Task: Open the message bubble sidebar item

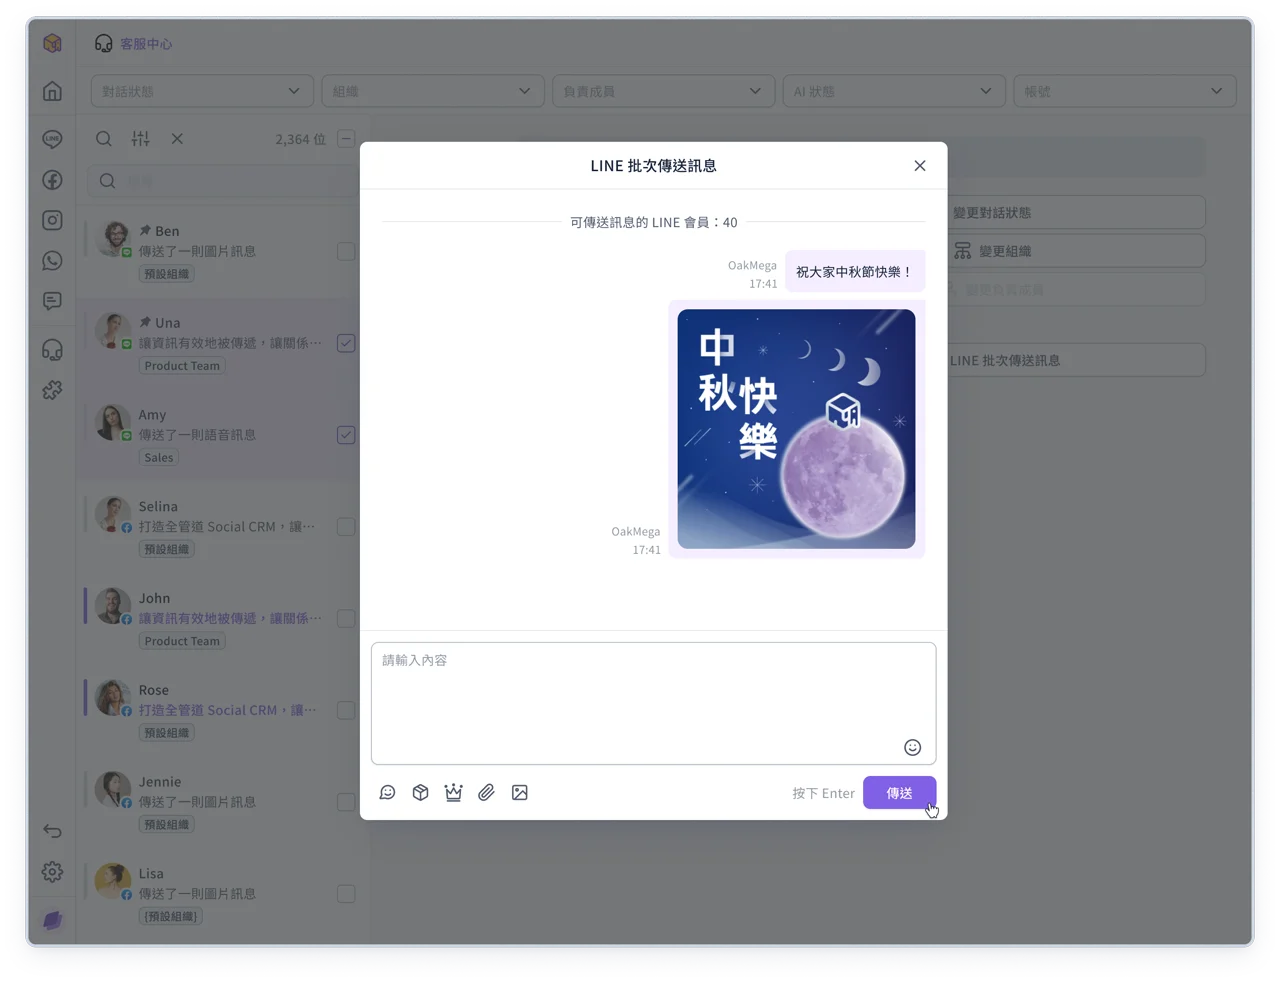Action: coord(53,301)
